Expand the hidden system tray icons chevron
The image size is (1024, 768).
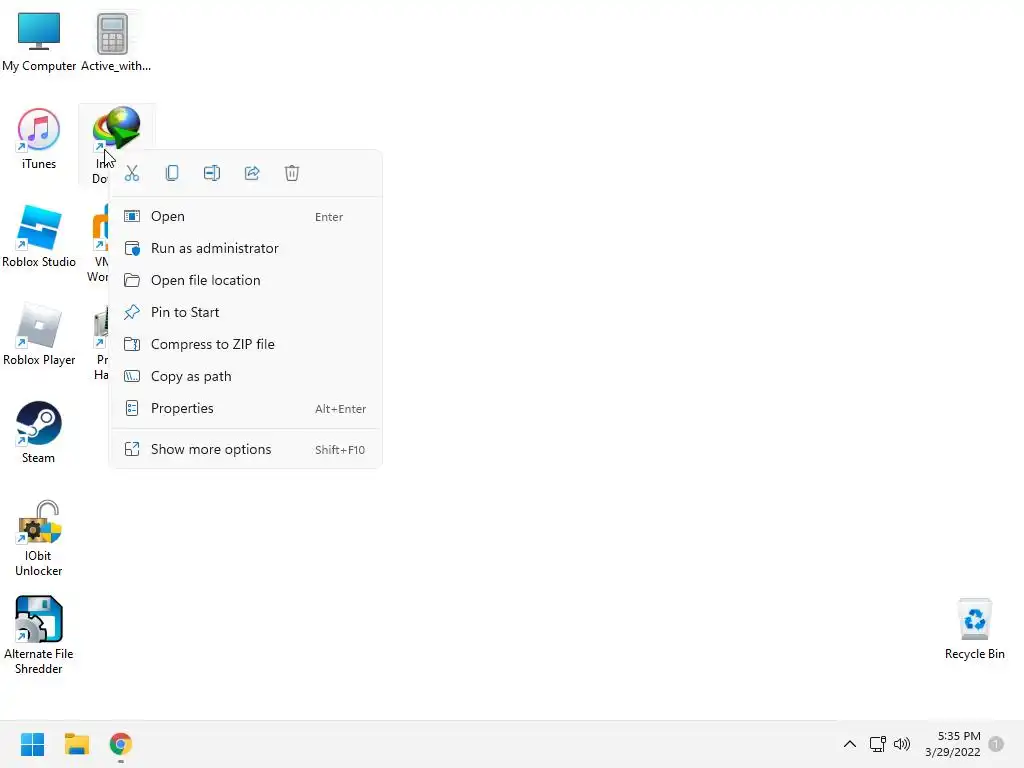click(x=850, y=744)
